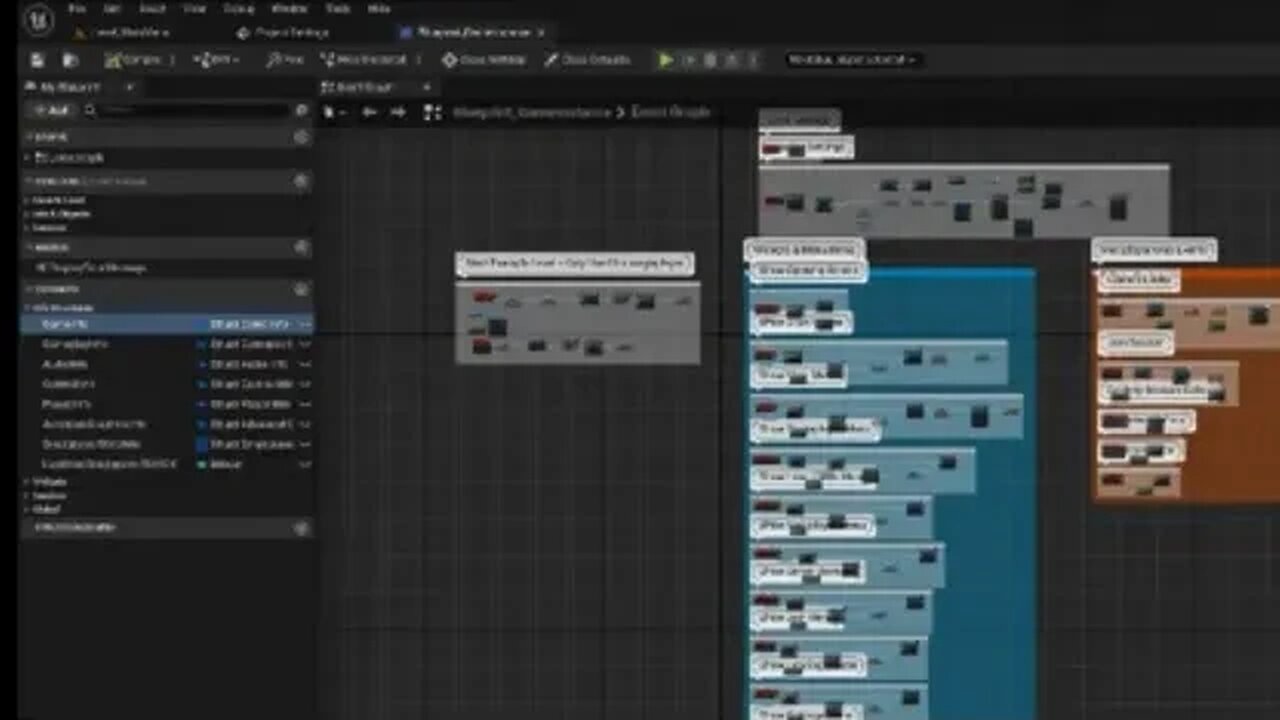Screen dimensions: 1280x720
Task: Select the Next Example Level comment title
Action: 575,264
